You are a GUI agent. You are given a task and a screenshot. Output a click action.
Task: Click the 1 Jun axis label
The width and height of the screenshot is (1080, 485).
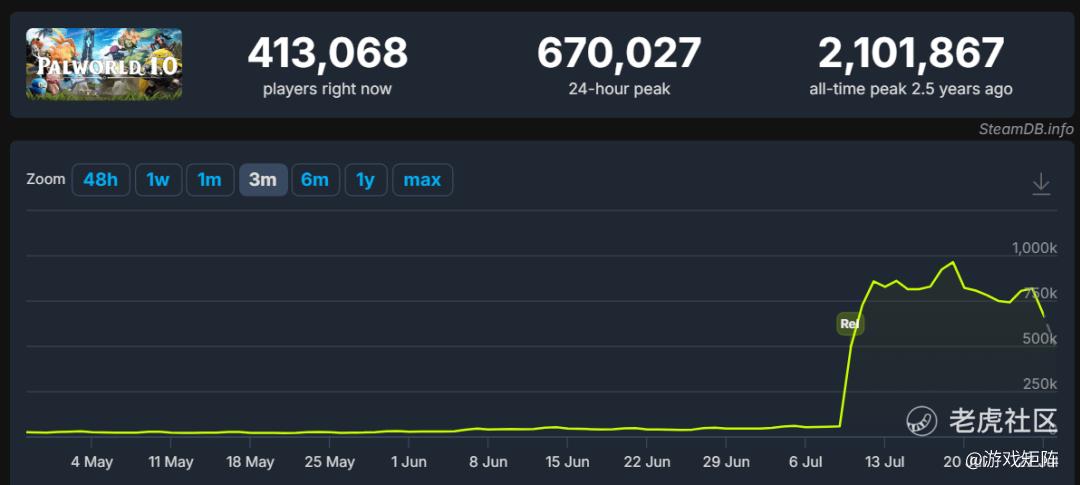click(x=408, y=462)
